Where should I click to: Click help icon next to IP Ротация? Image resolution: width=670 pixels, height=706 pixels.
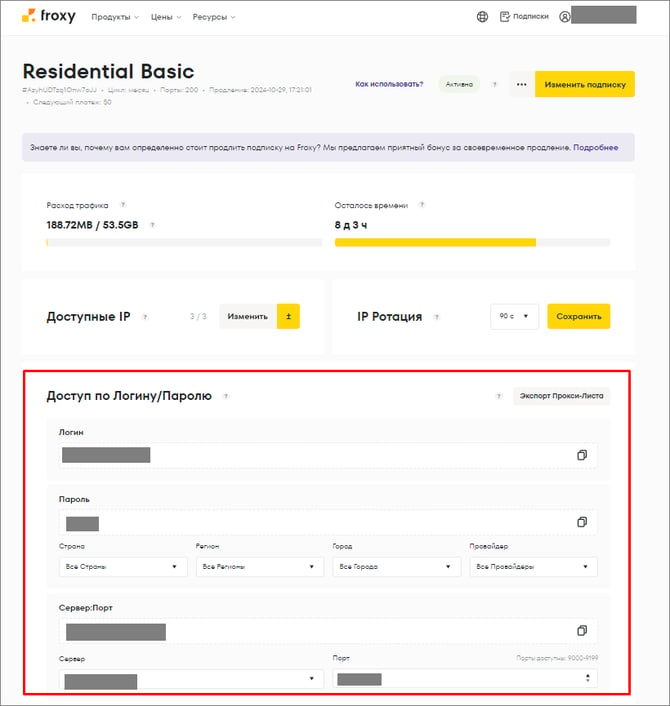[436, 317]
